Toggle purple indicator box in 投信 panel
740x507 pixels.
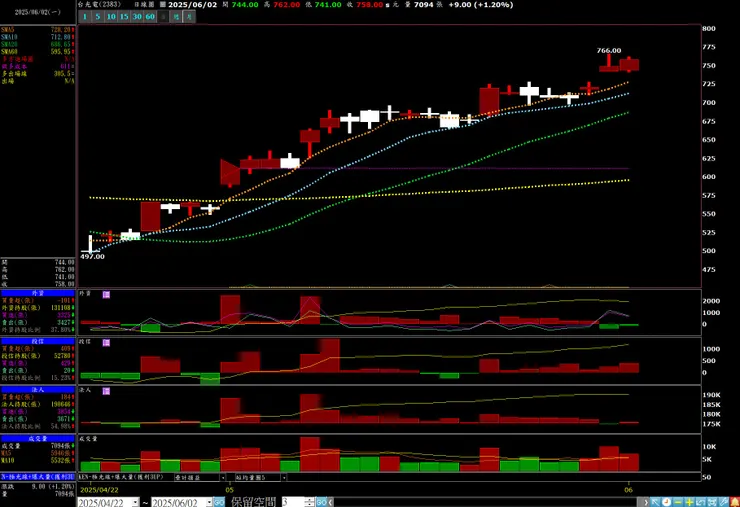[106, 343]
